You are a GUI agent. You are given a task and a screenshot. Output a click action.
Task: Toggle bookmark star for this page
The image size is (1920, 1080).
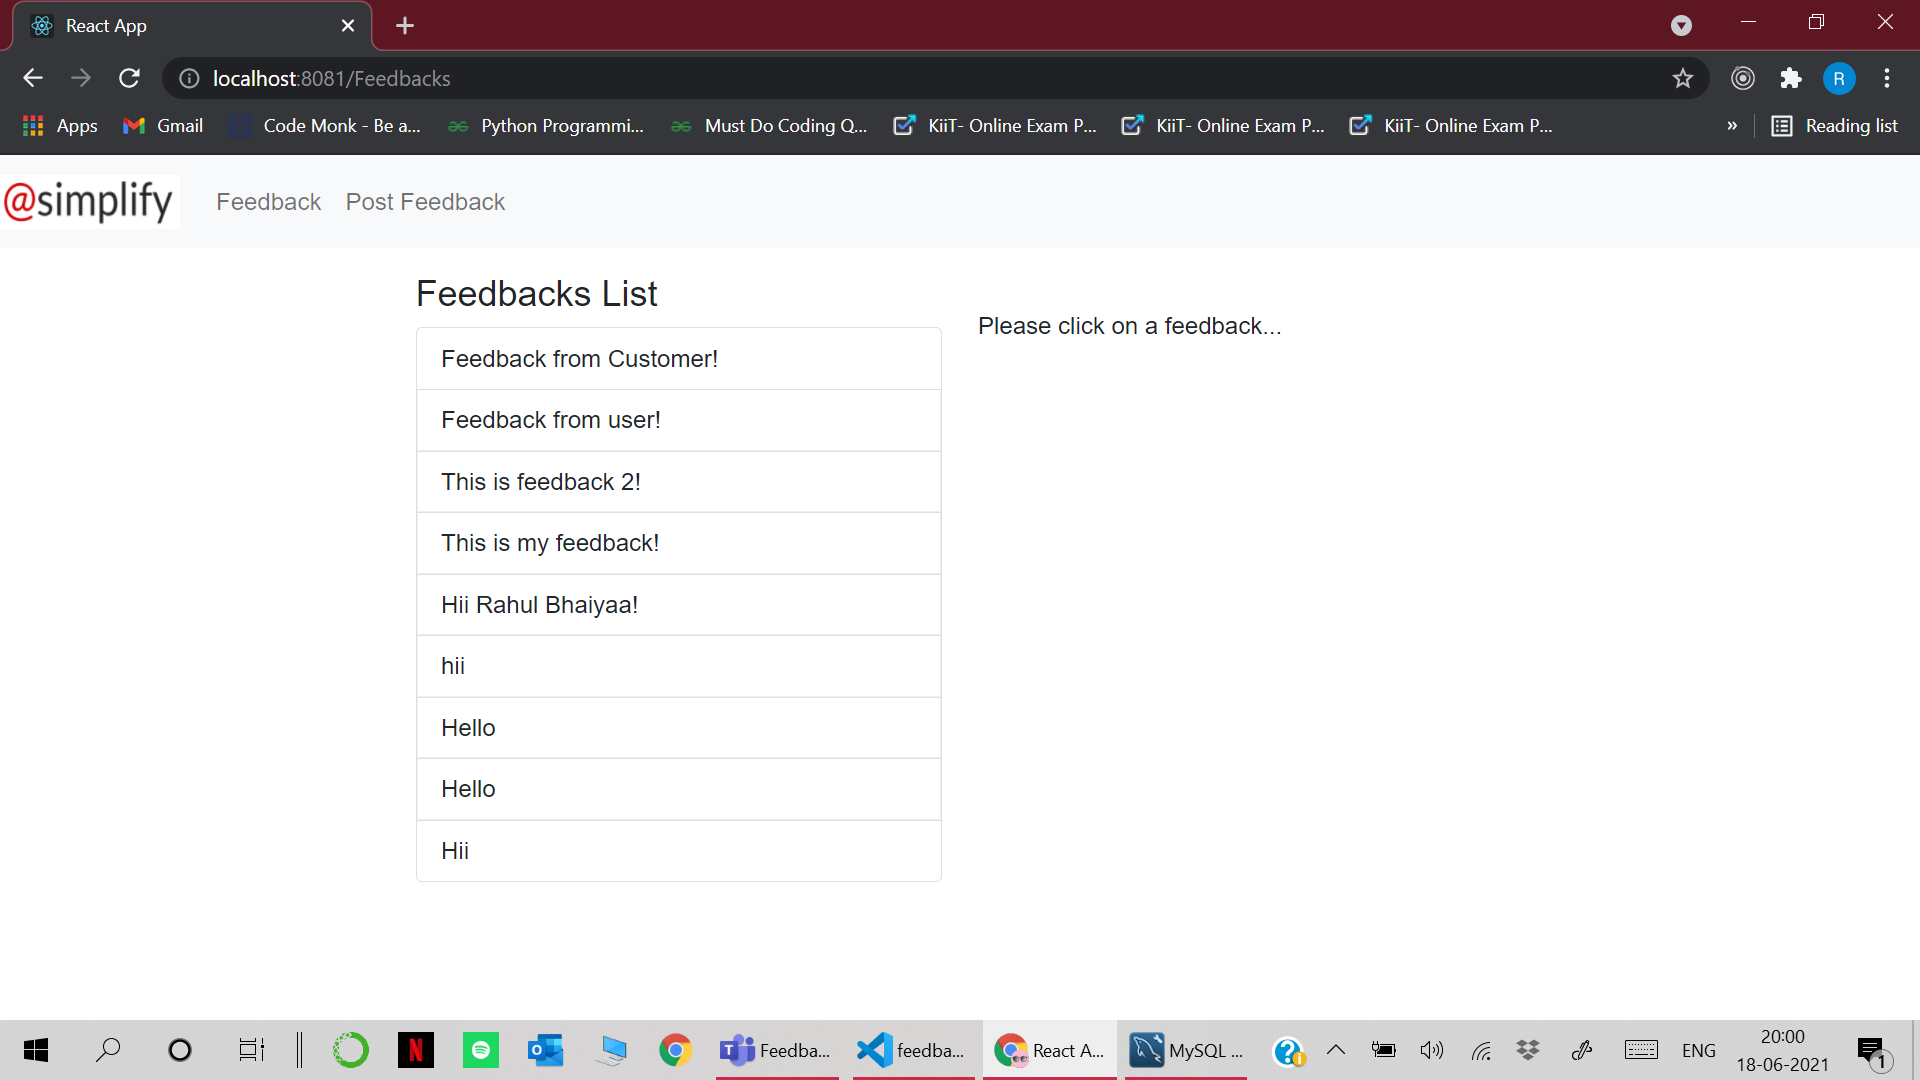point(1683,78)
